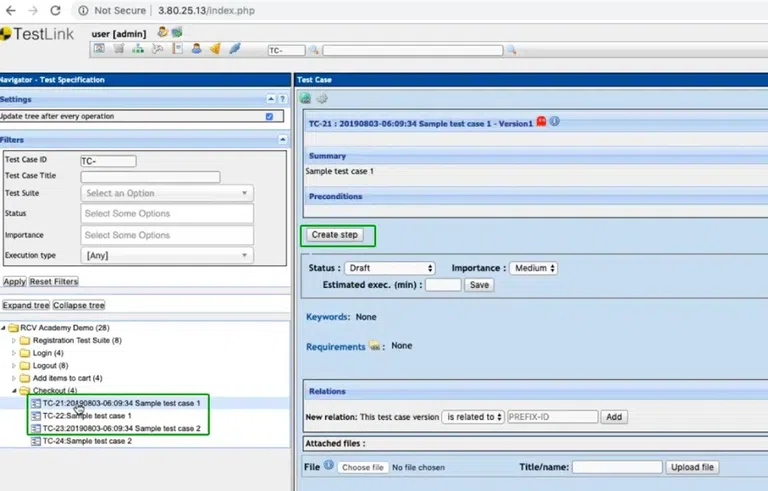Collapse the RCV Academy Demo root node

4,328
